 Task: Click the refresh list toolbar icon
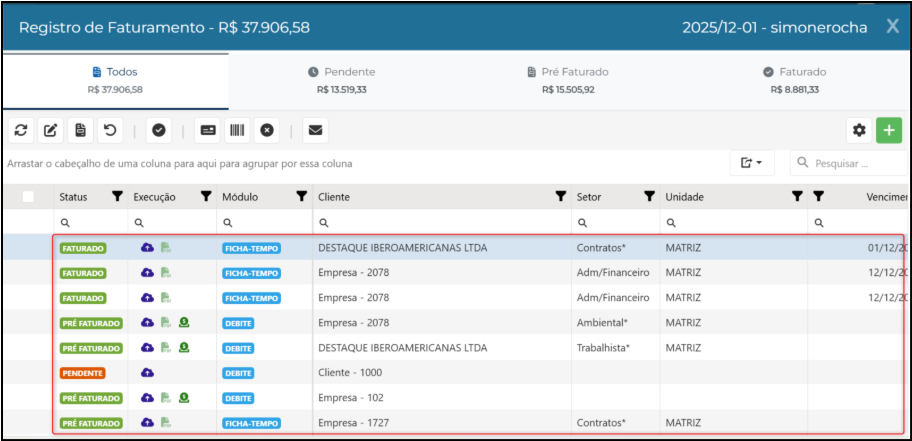[21, 130]
